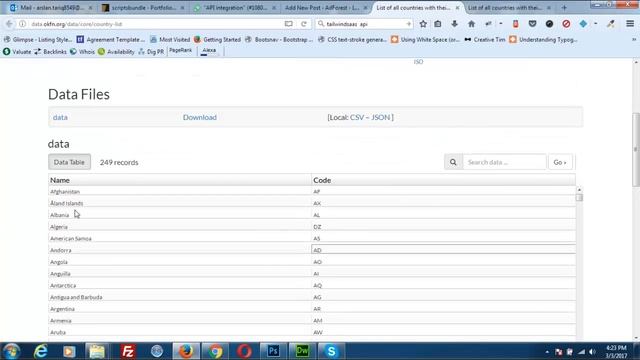640x360 pixels.
Task: Click the taskbar clock showing 6:23 PM
Action: [616, 352]
